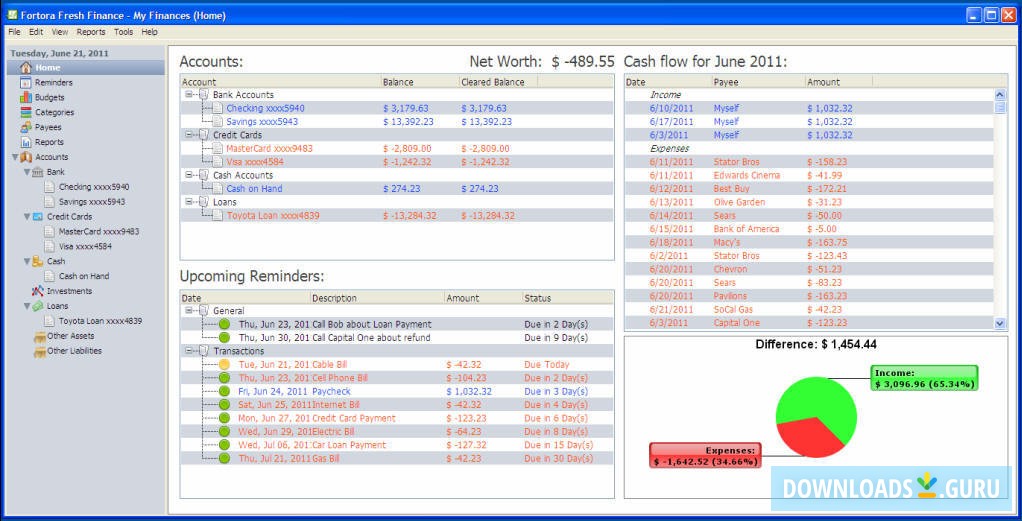Click the Other Assets icon

(39, 336)
